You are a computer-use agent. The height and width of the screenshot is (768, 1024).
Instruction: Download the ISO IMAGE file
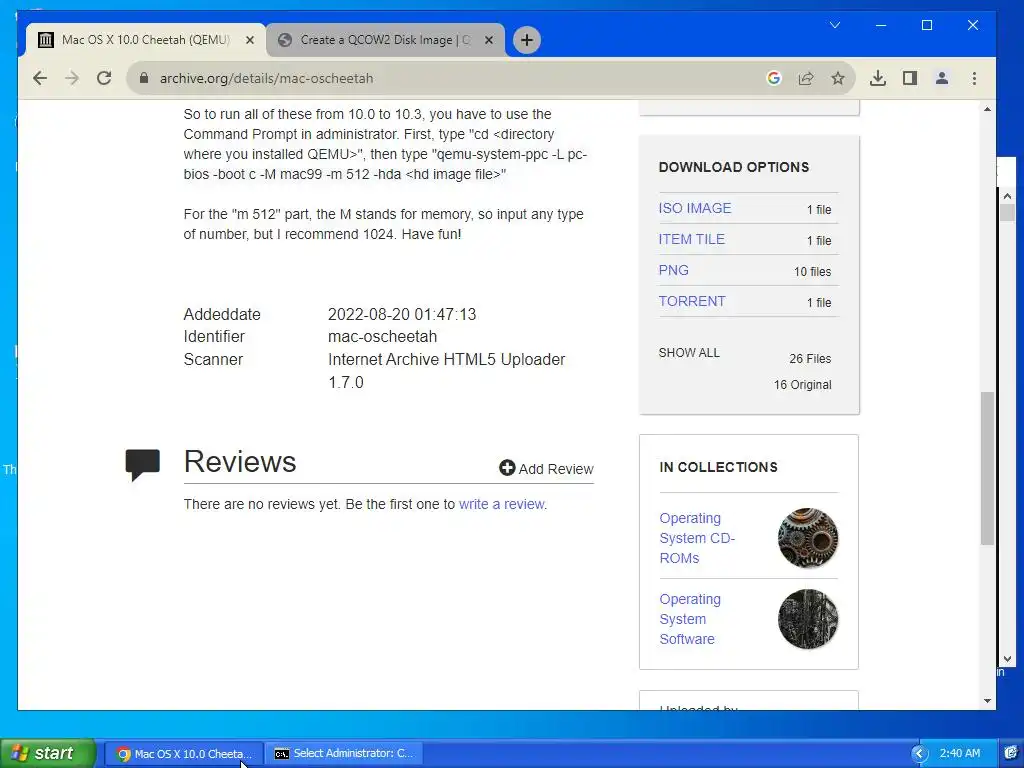(695, 208)
